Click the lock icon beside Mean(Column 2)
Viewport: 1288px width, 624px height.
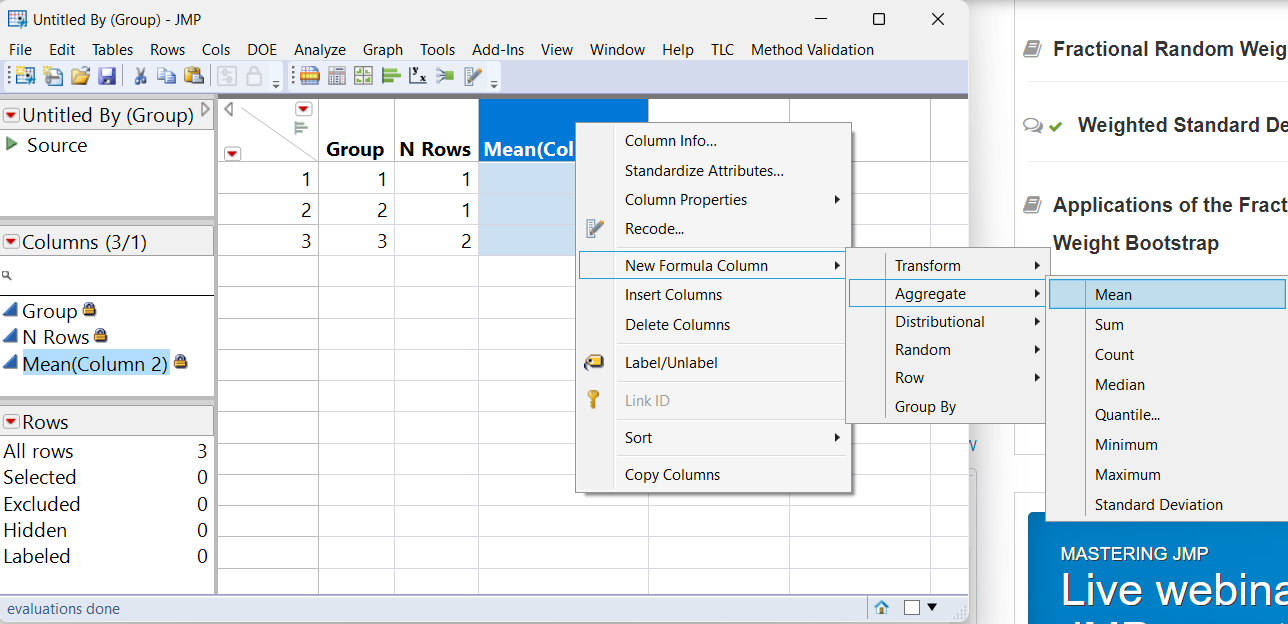click(x=180, y=362)
